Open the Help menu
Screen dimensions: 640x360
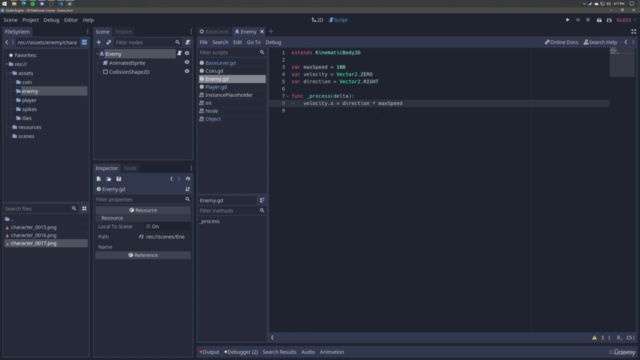88,20
